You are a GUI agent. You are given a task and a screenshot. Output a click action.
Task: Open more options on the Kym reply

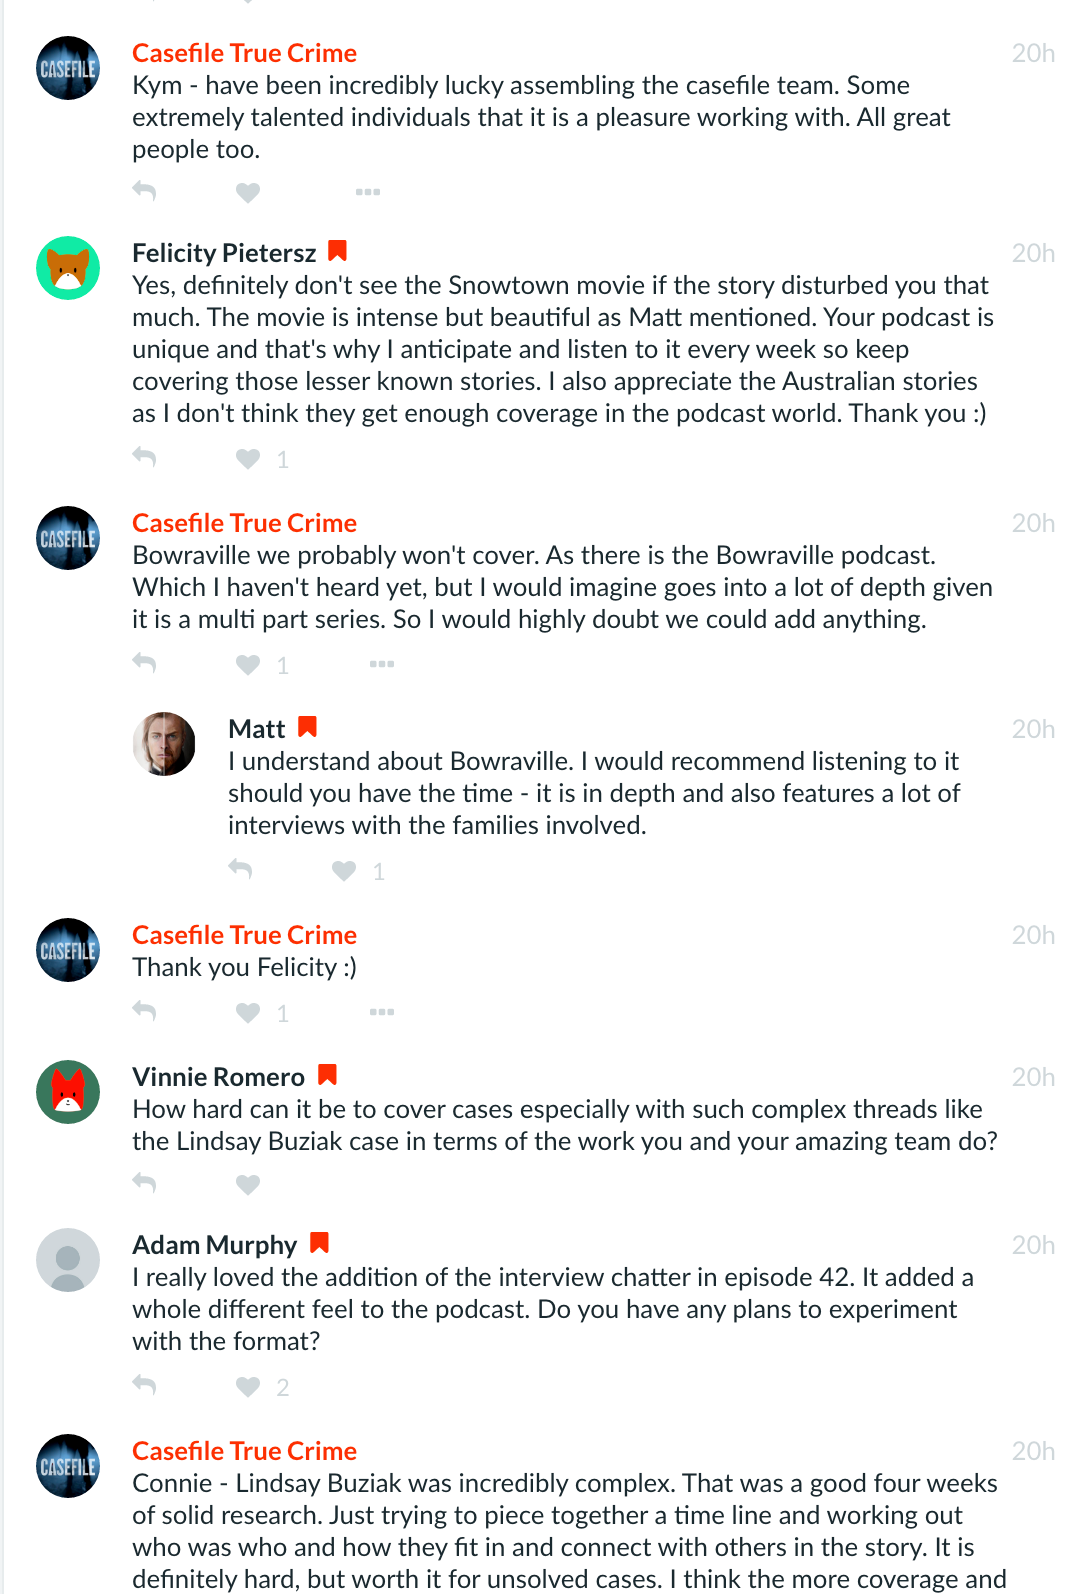[368, 192]
